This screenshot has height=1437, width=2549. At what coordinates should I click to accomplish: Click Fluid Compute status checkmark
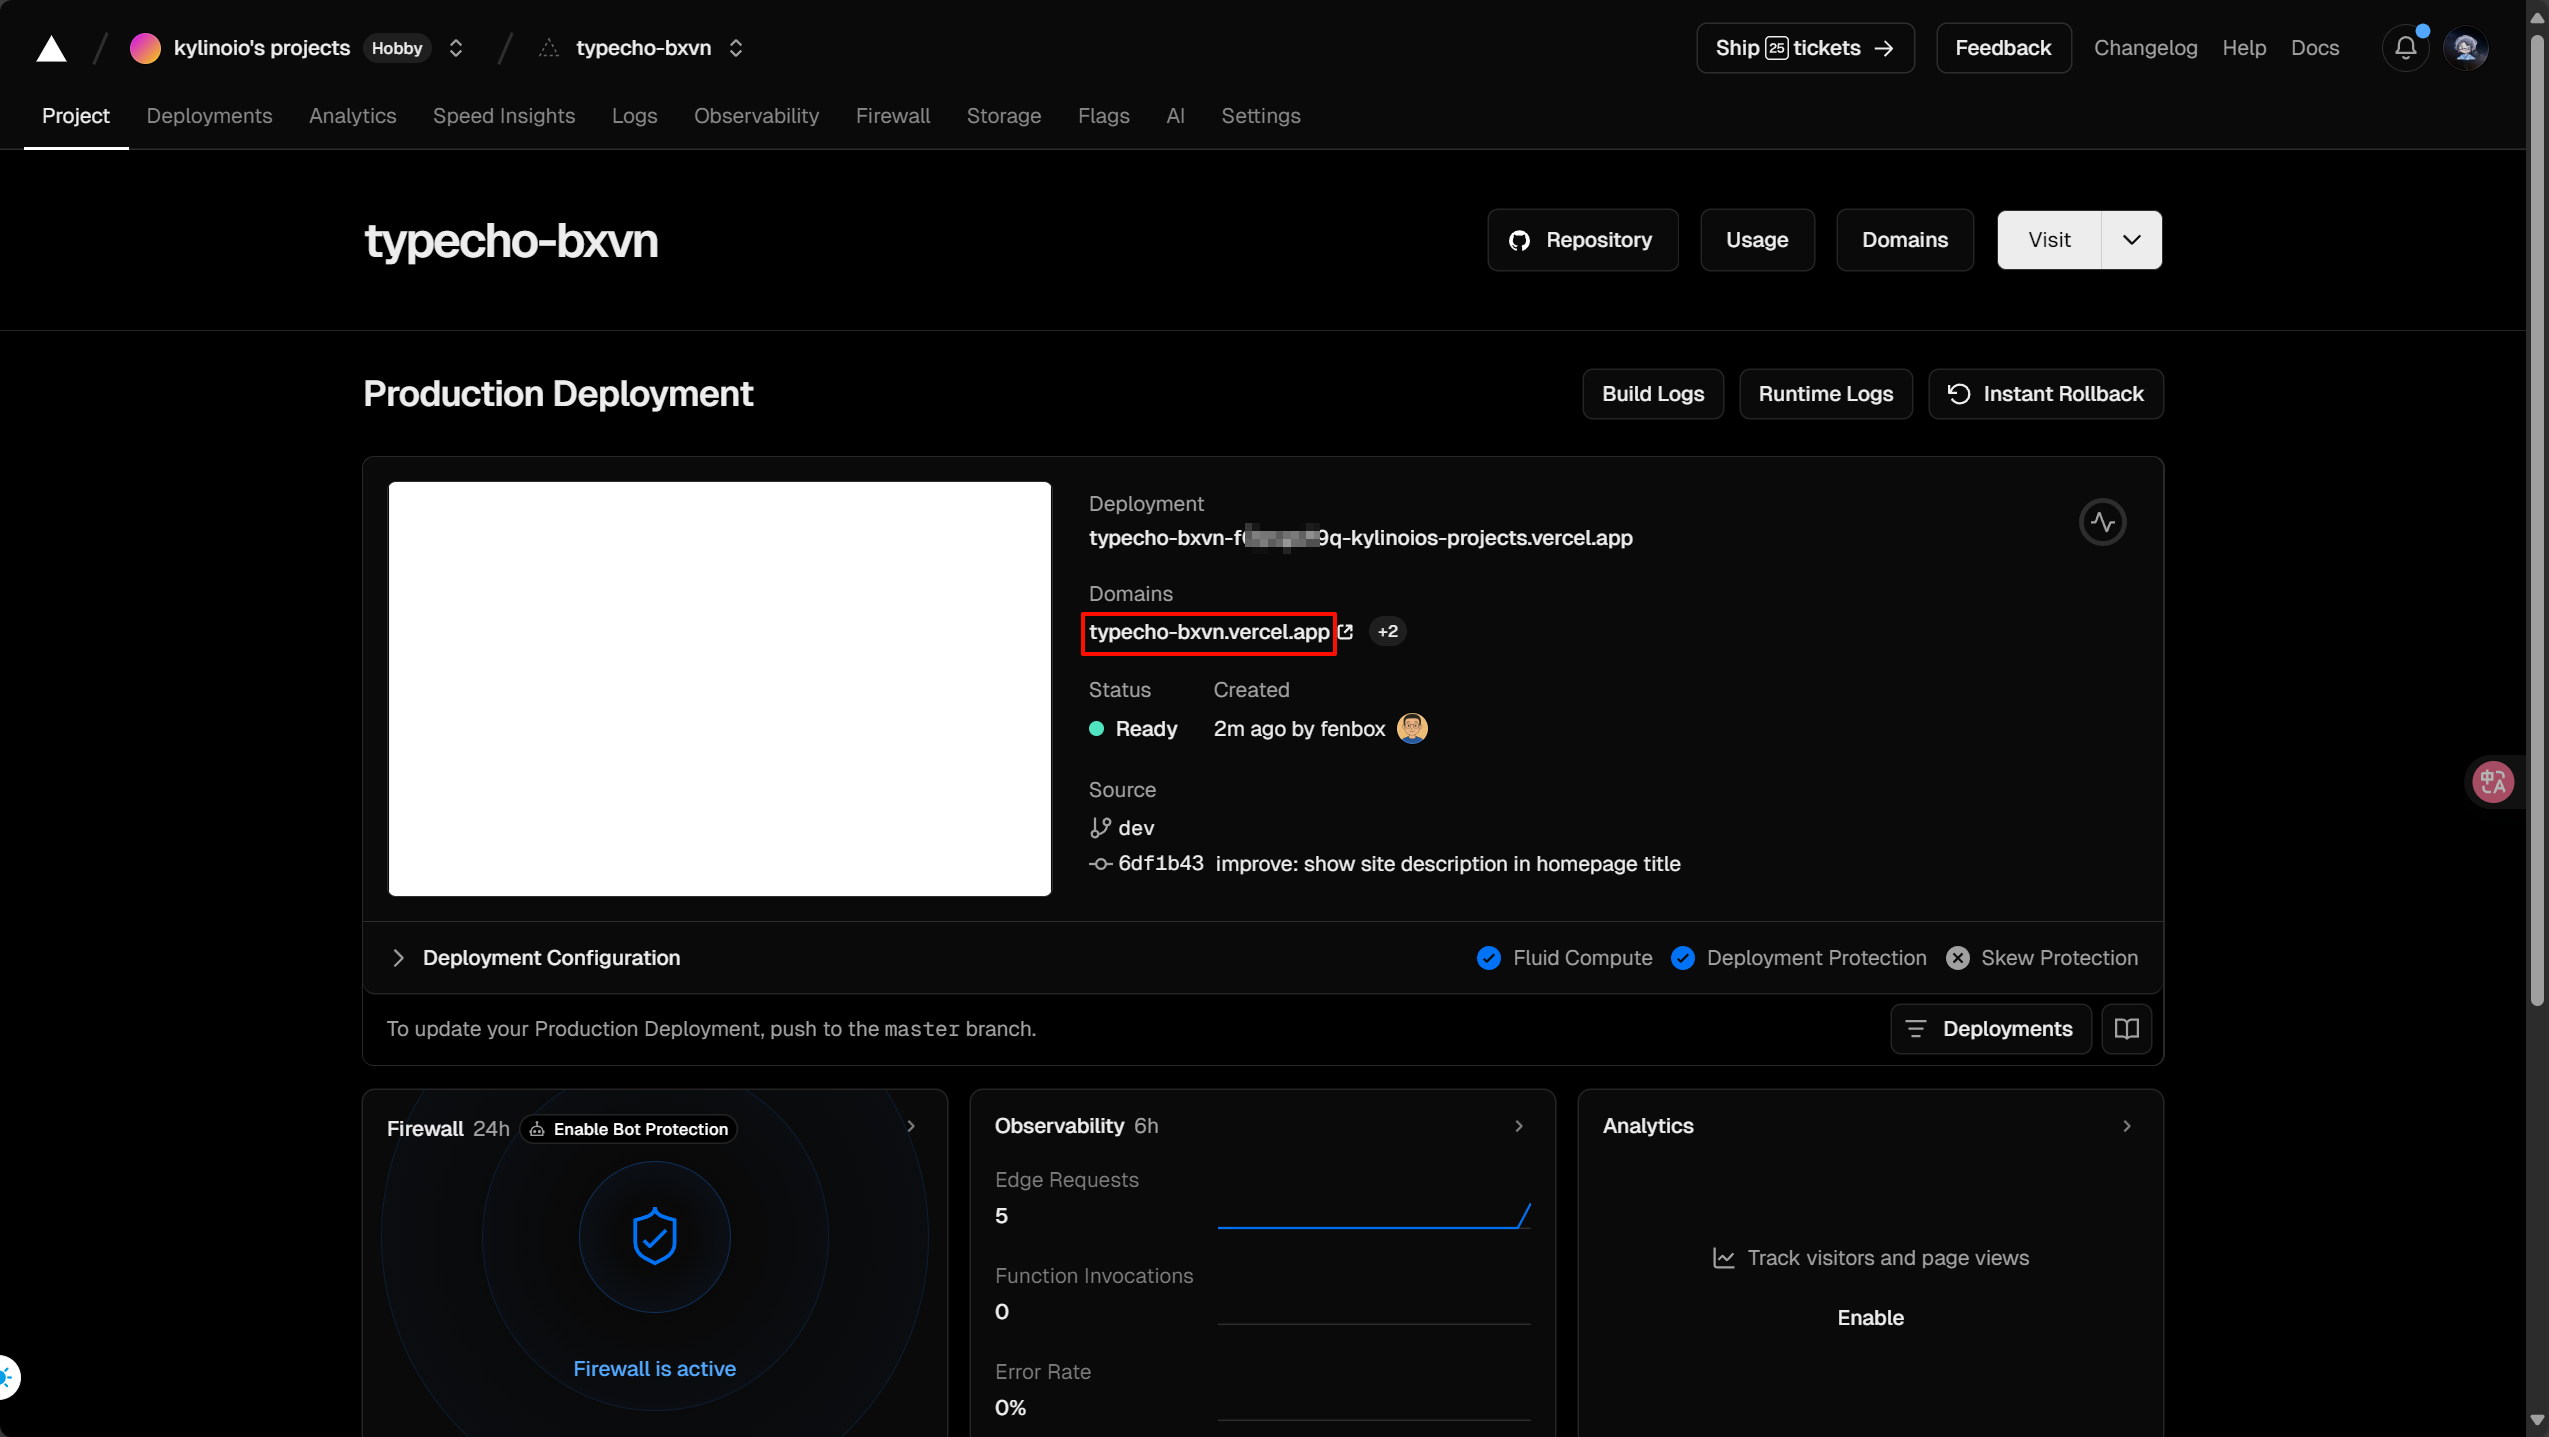point(1489,958)
